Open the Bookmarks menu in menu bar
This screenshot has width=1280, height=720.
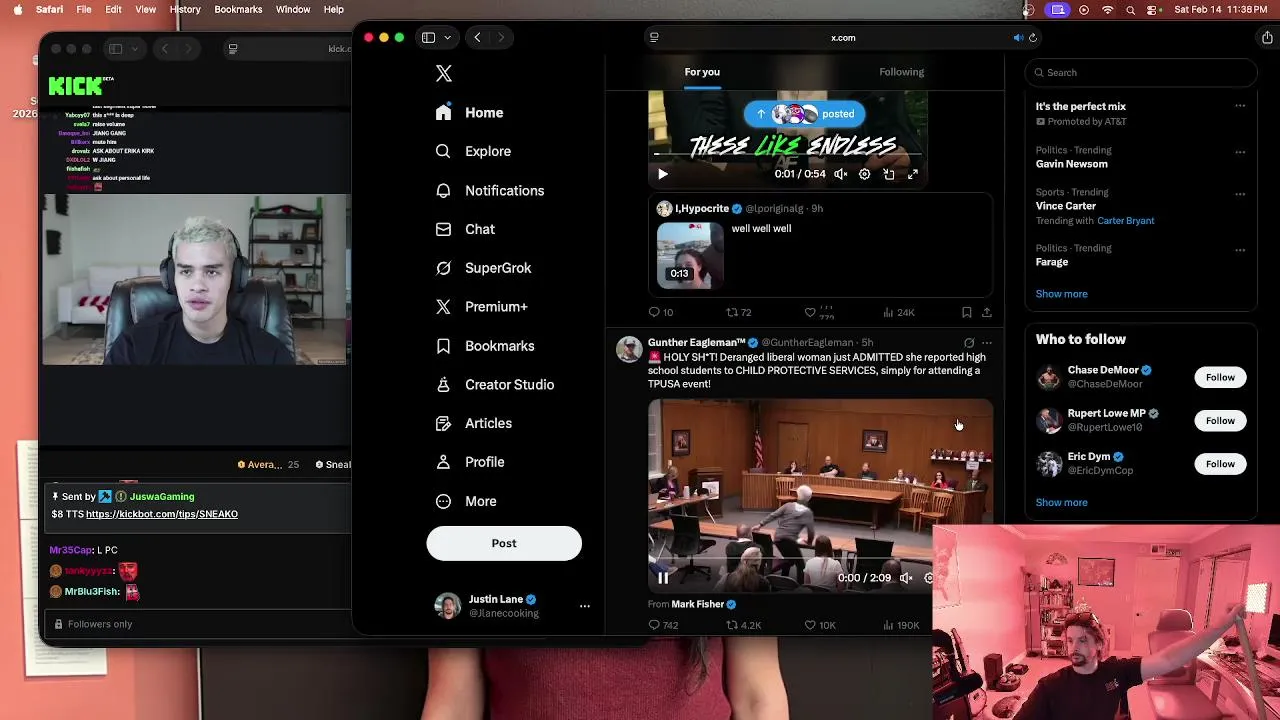pos(238,9)
